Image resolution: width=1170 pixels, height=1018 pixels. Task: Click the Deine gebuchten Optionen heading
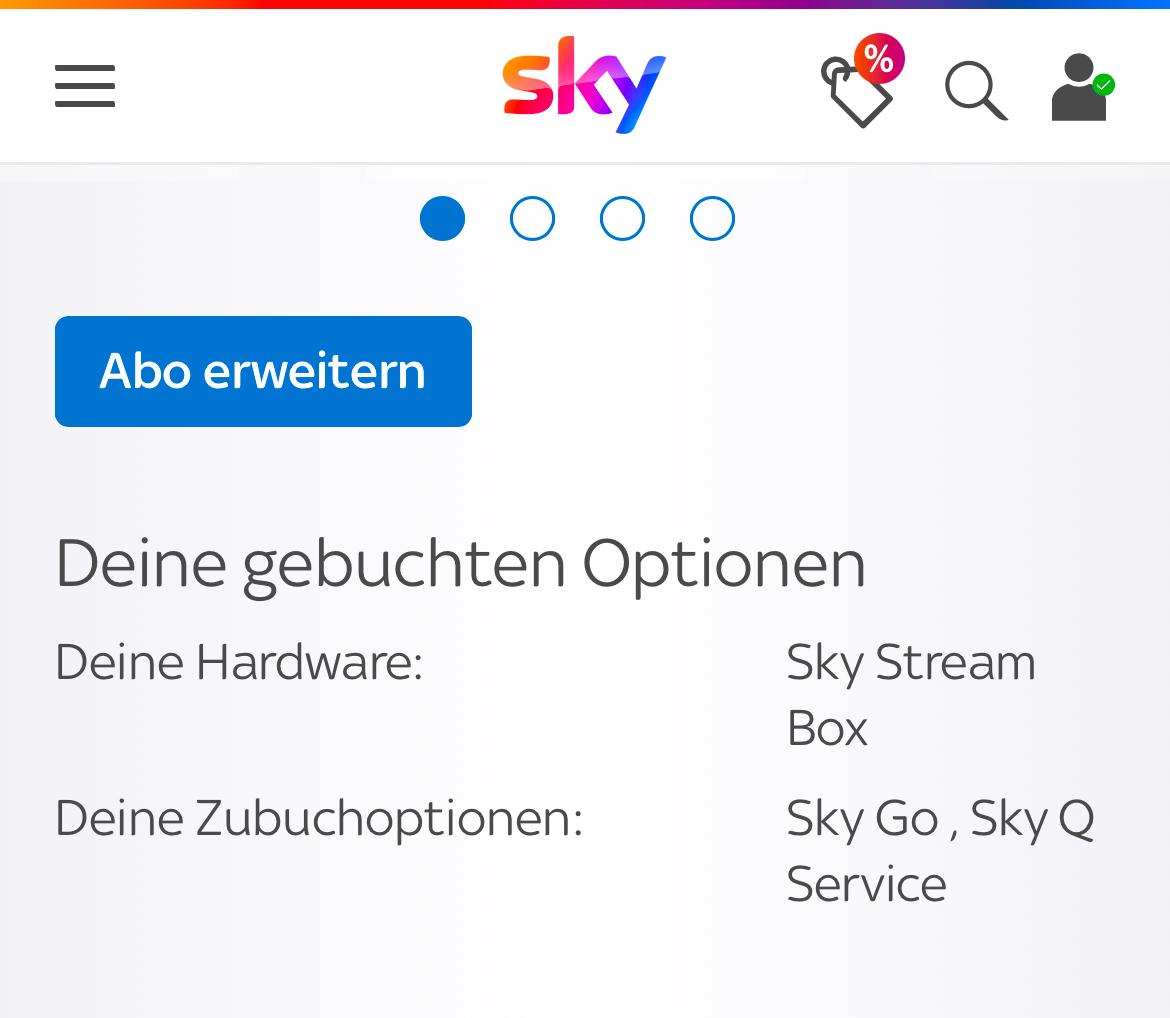[x=460, y=566]
